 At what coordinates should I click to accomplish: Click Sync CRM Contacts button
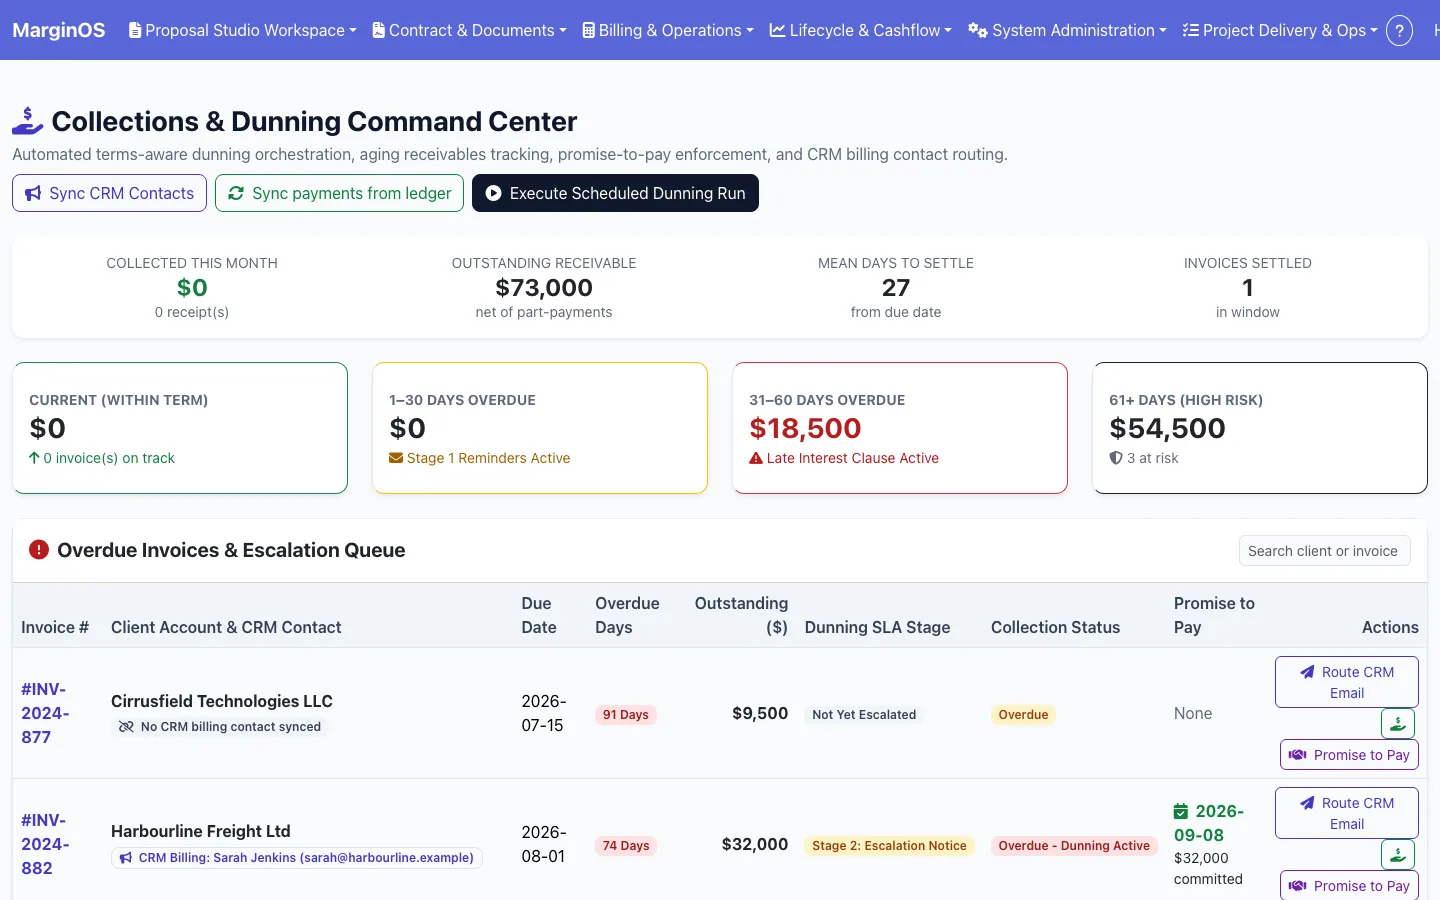[x=109, y=193]
